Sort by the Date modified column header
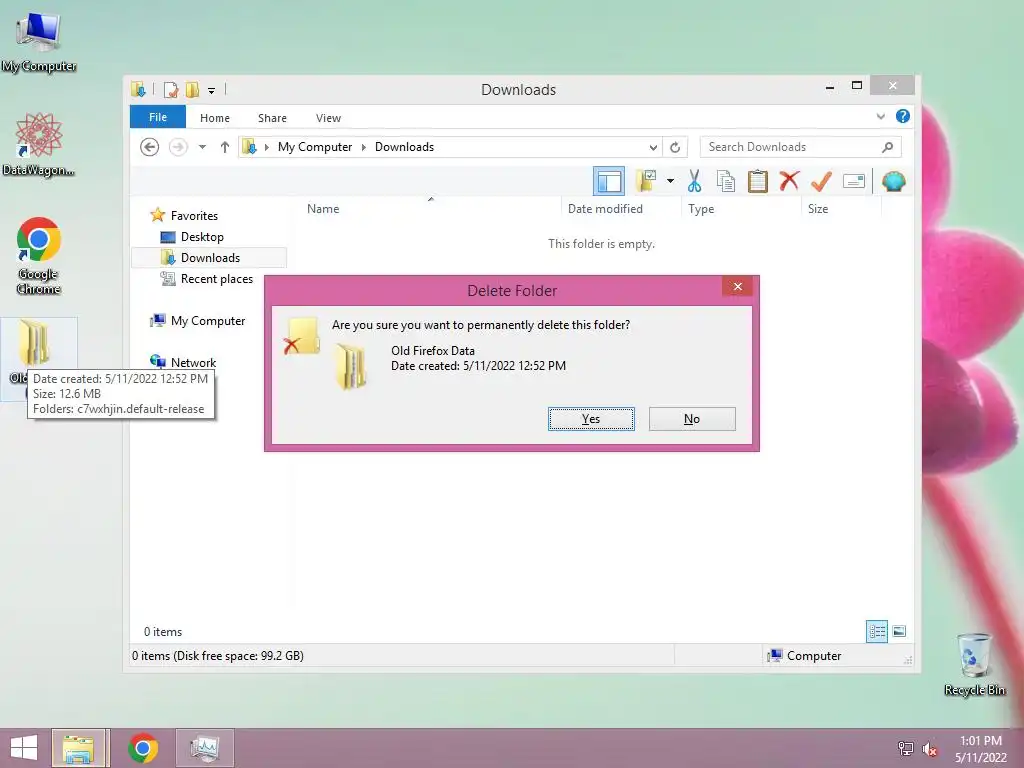This screenshot has height=768, width=1024. coord(605,209)
